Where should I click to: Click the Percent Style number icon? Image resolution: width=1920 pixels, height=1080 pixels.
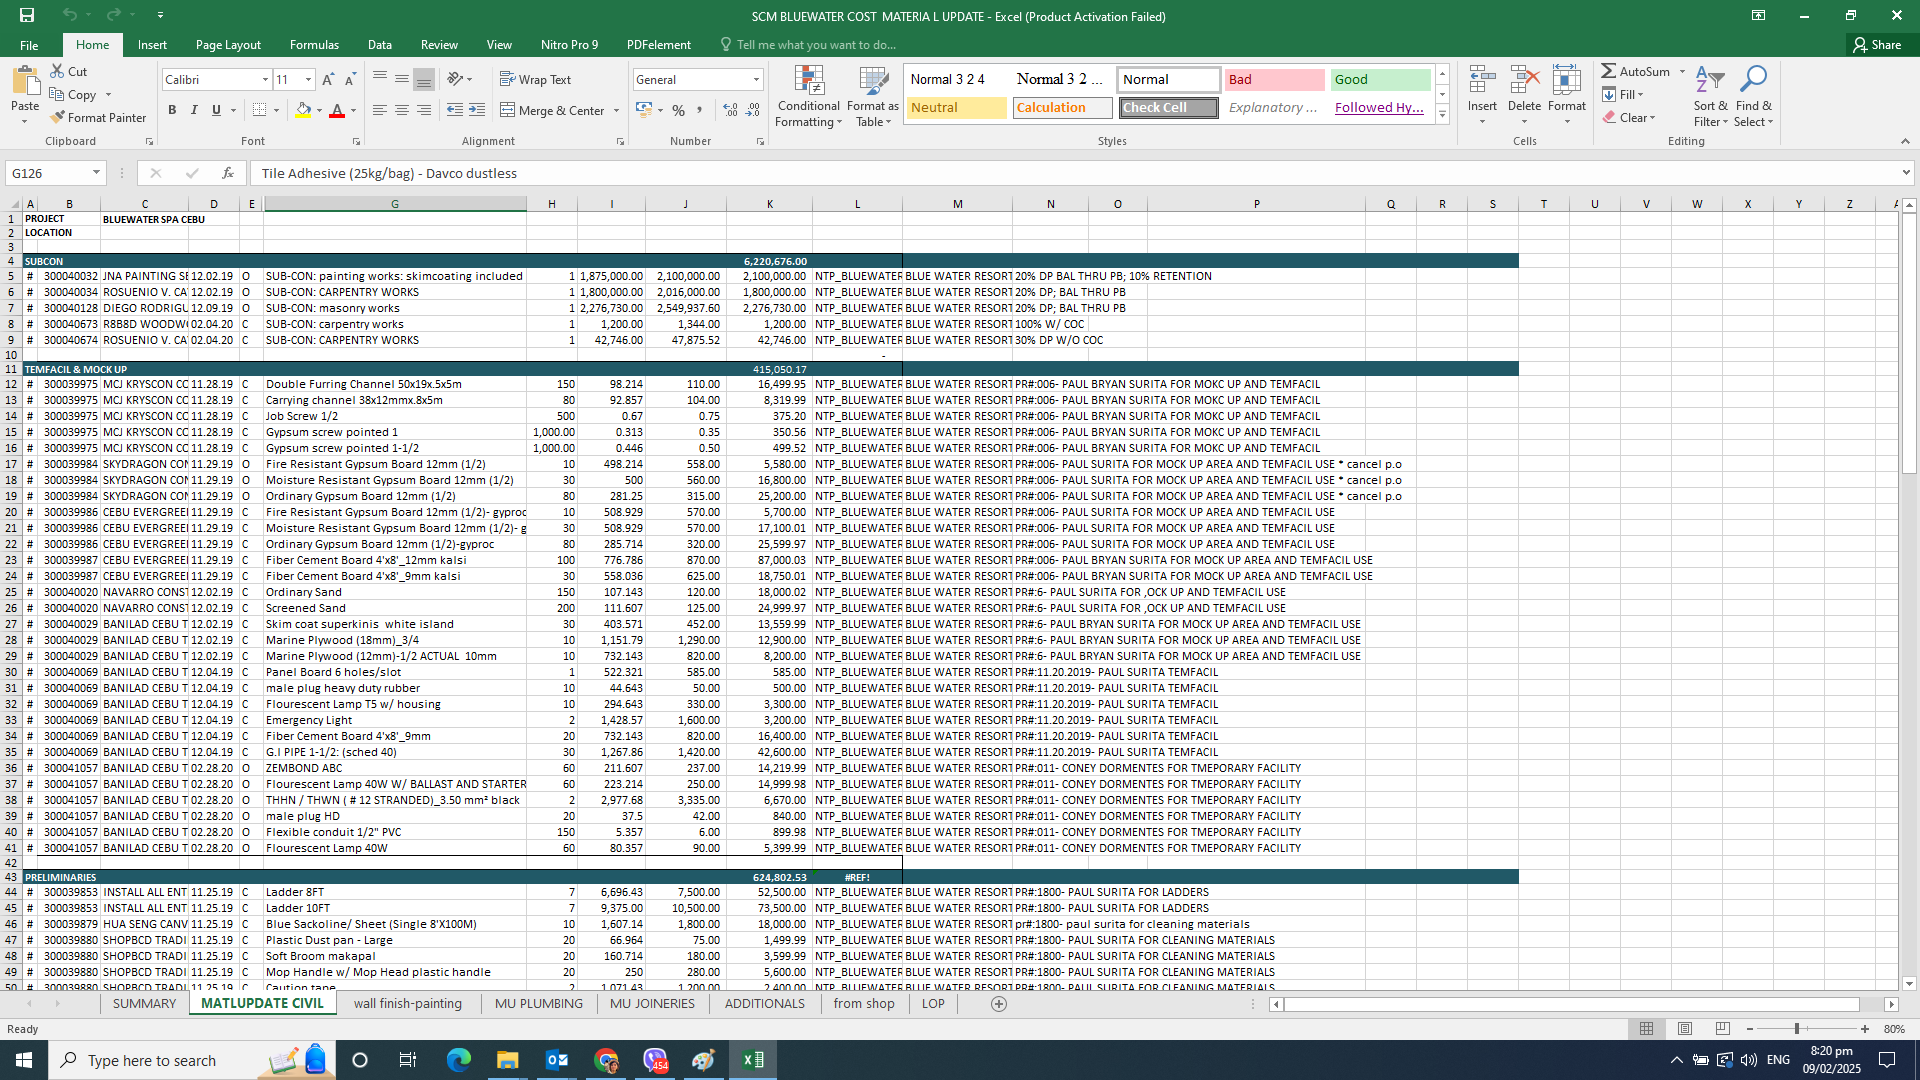pyautogui.click(x=679, y=110)
